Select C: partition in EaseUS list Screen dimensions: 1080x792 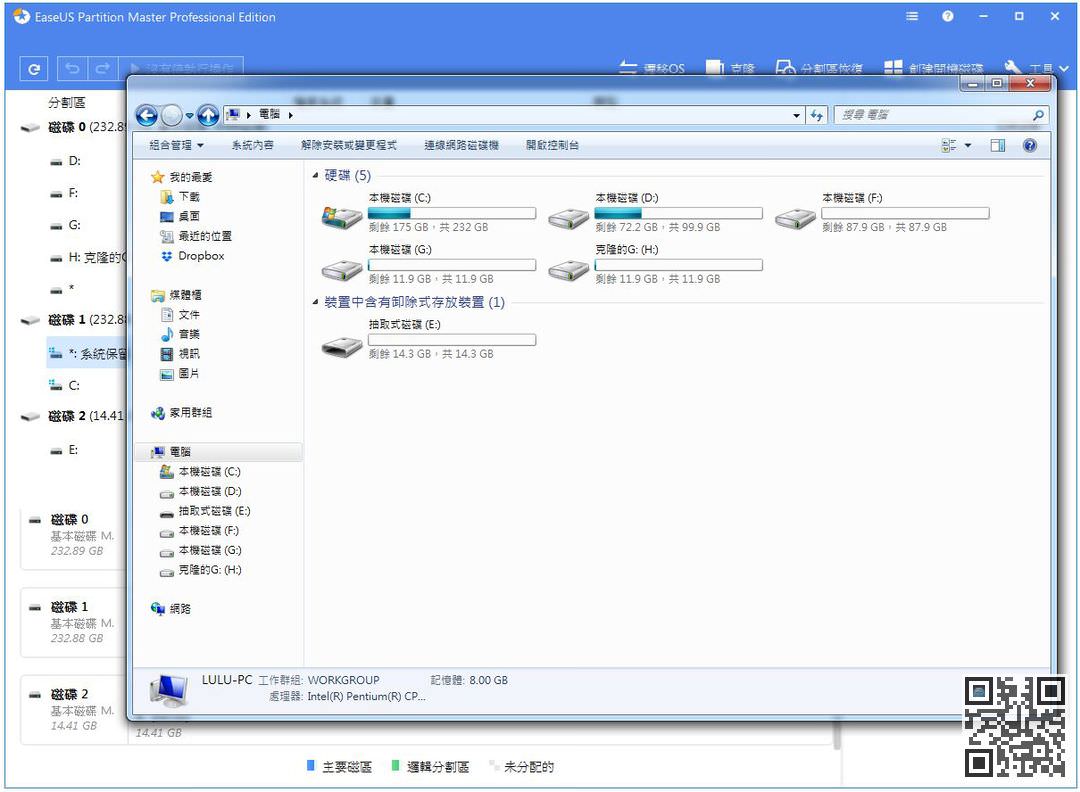[64, 385]
